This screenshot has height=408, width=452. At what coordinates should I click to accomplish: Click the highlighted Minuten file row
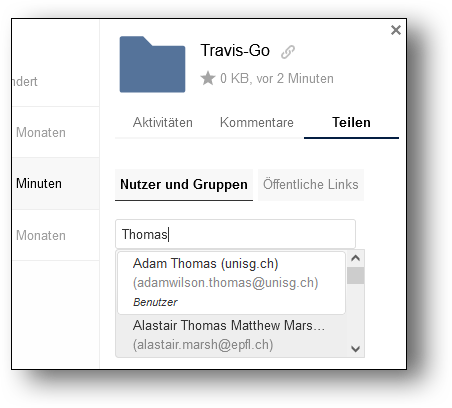56,184
